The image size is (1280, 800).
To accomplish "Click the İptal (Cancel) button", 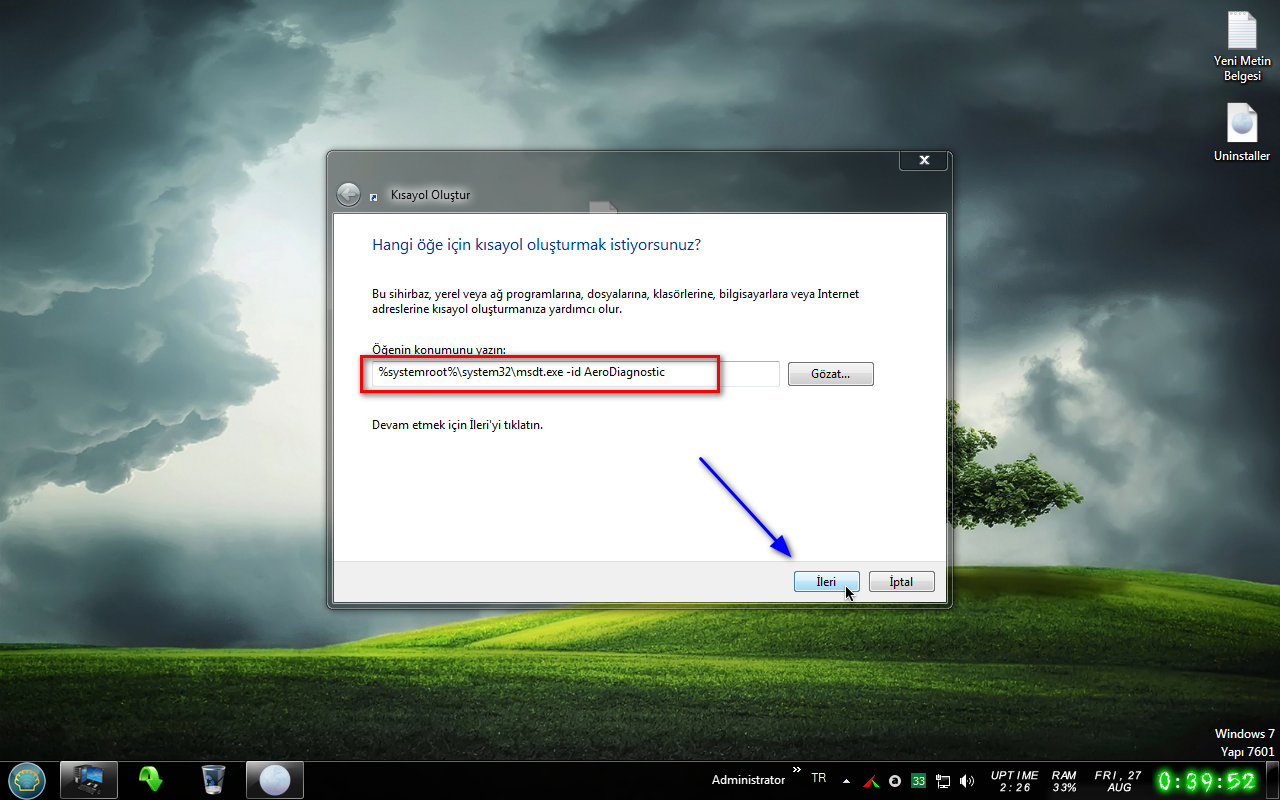I will tap(901, 581).
